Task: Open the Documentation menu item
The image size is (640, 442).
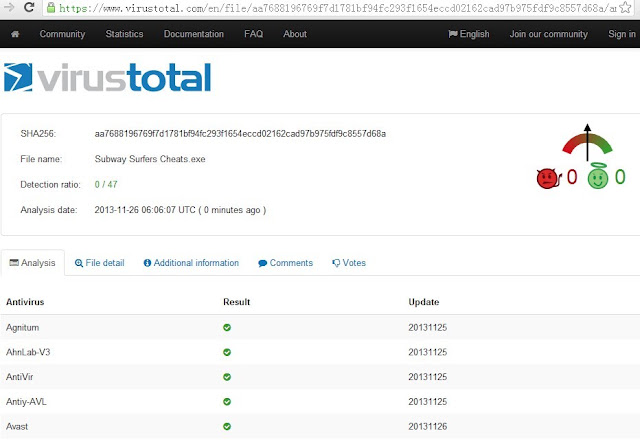Action: coord(194,34)
